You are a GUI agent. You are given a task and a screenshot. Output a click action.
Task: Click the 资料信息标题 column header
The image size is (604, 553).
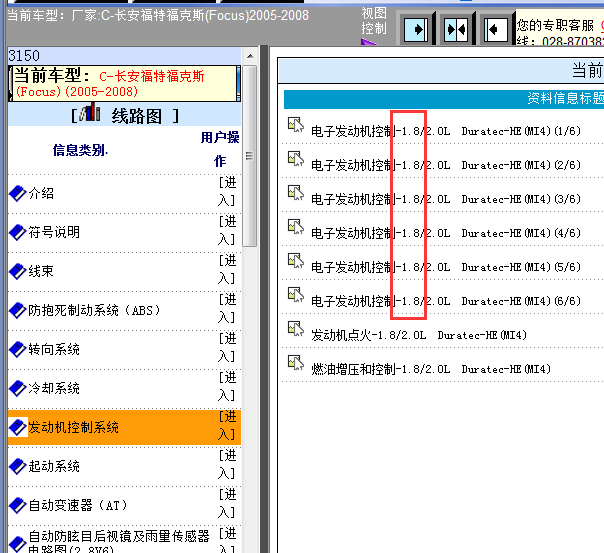[565, 99]
